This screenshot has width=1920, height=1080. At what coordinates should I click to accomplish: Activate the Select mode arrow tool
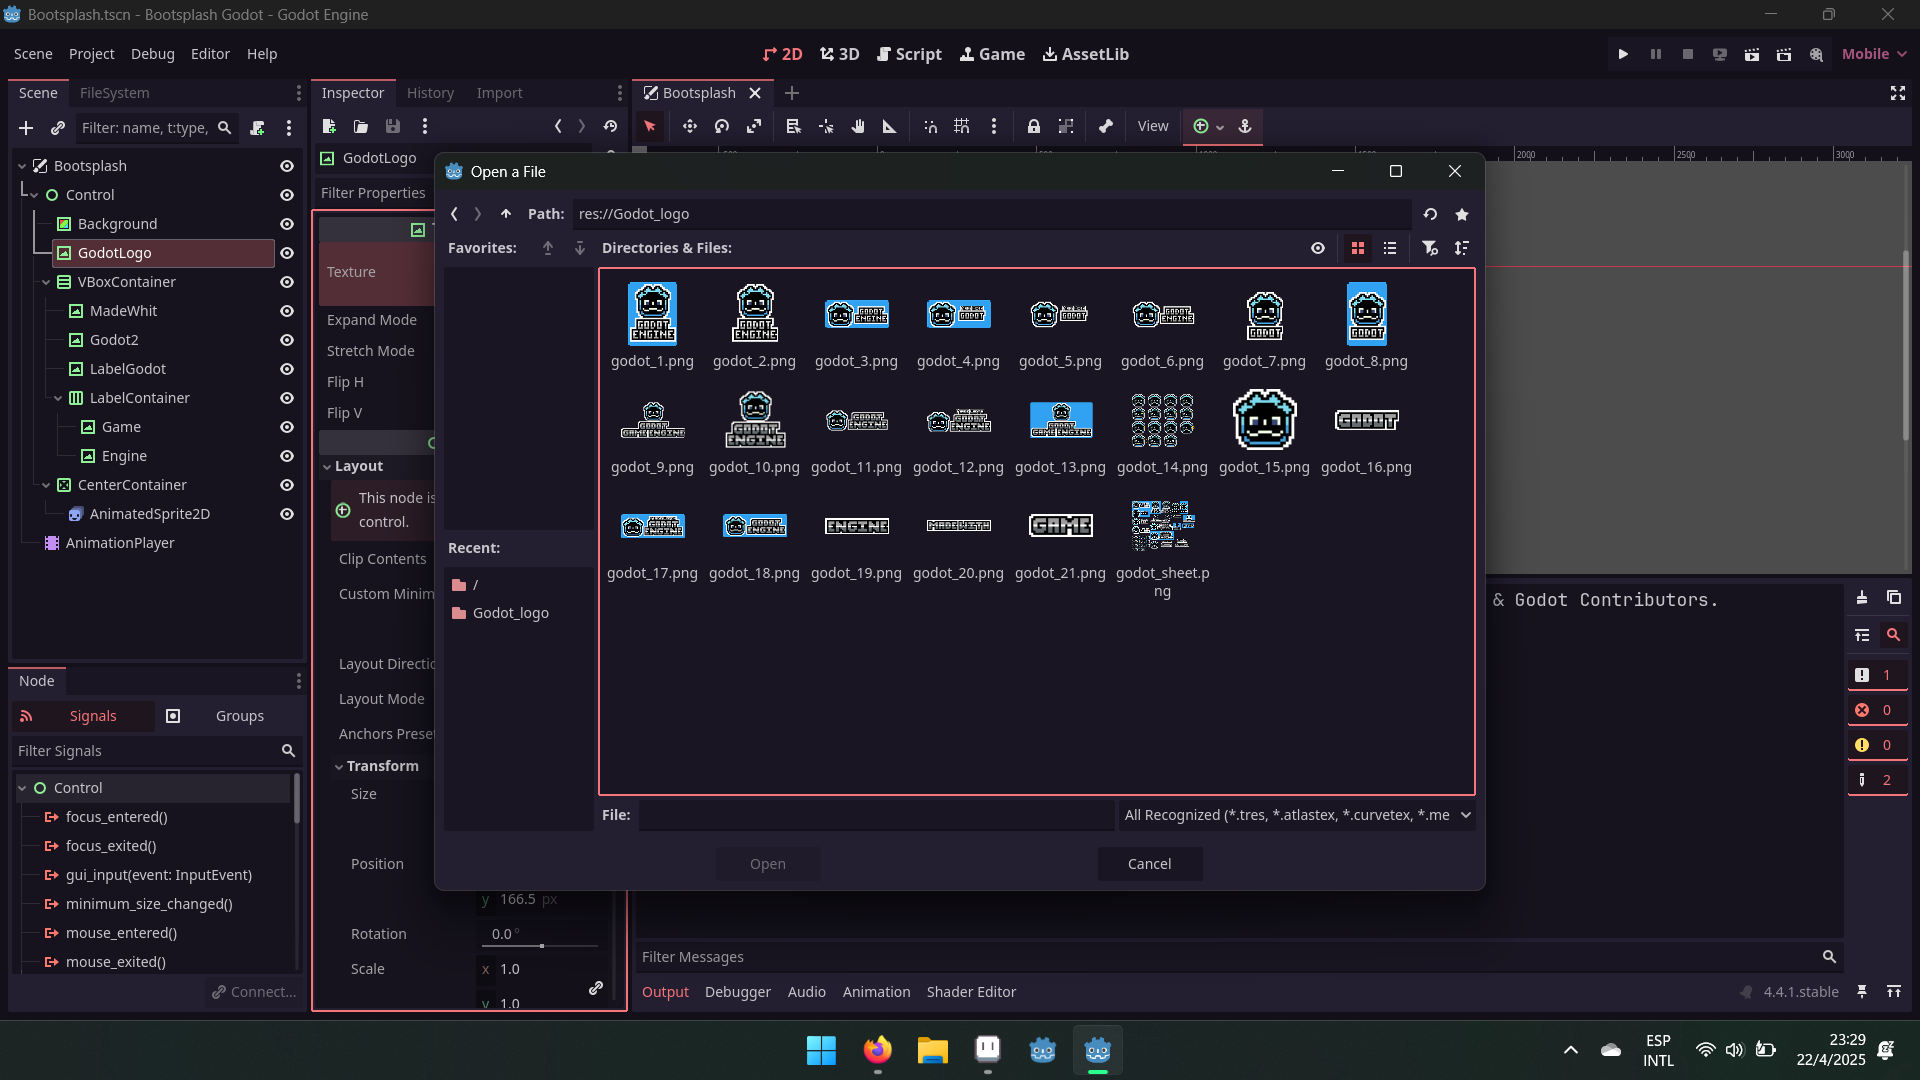650,126
